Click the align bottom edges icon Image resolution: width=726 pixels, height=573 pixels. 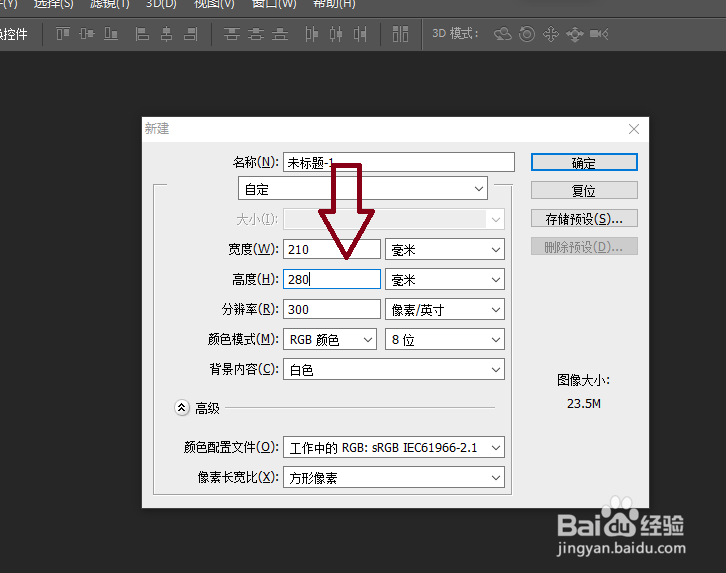pos(111,34)
